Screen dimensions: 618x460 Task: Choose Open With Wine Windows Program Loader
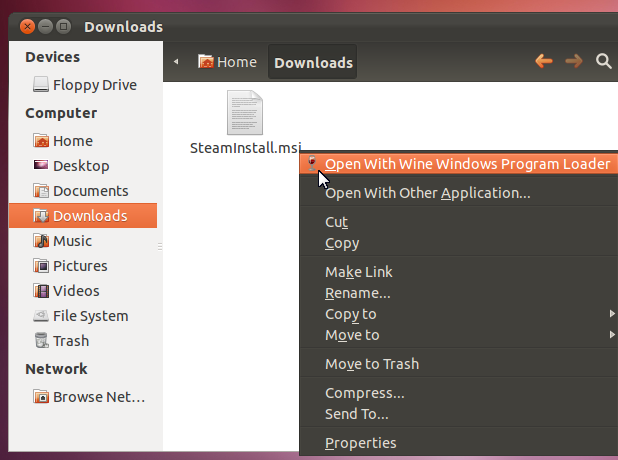pyautogui.click(x=467, y=164)
